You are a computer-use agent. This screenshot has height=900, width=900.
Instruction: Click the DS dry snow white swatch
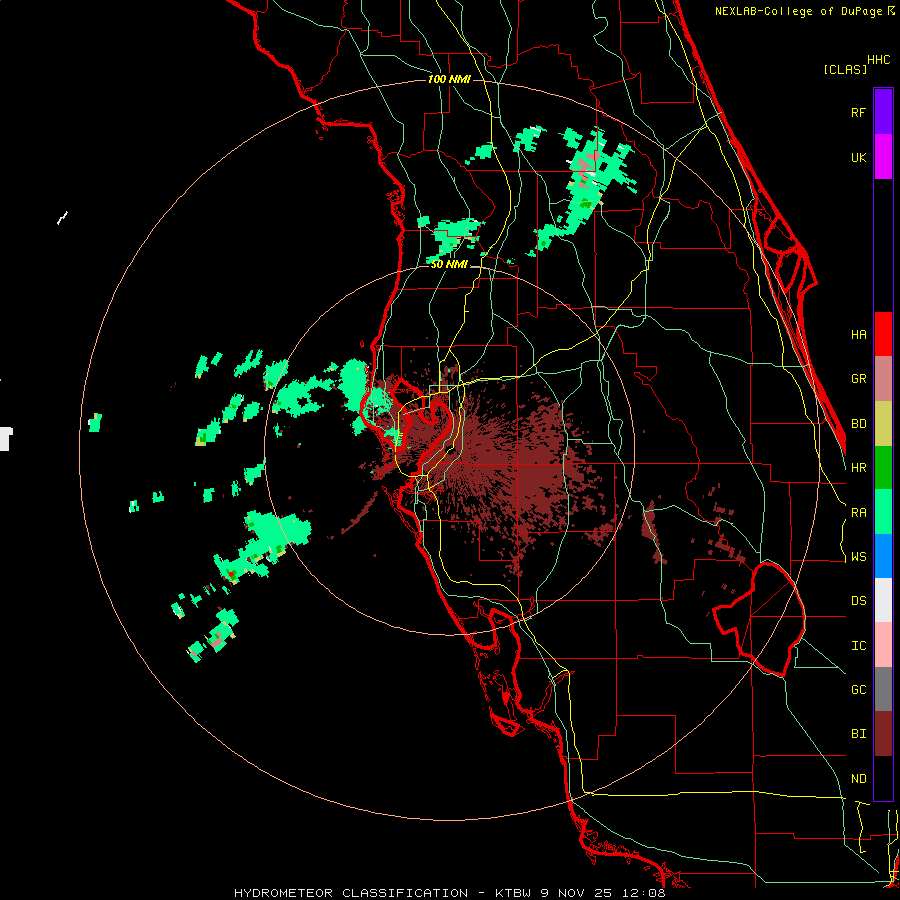(x=883, y=600)
